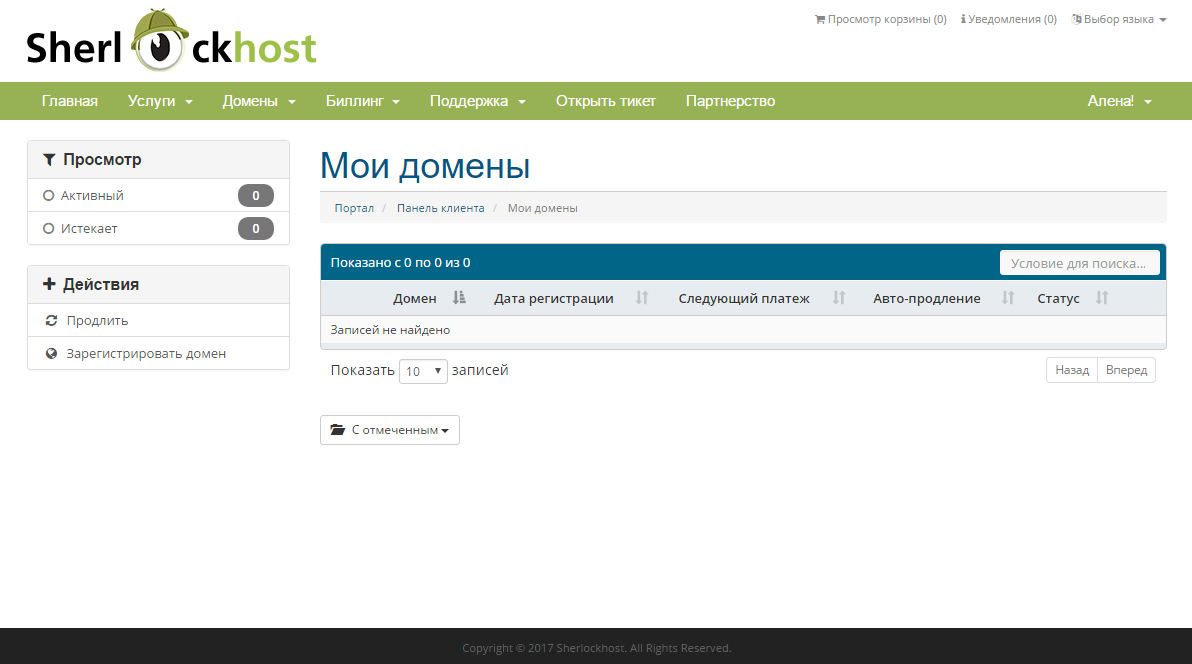Open the Выбор языка dropdown
The width and height of the screenshot is (1192, 664).
tap(1119, 19)
